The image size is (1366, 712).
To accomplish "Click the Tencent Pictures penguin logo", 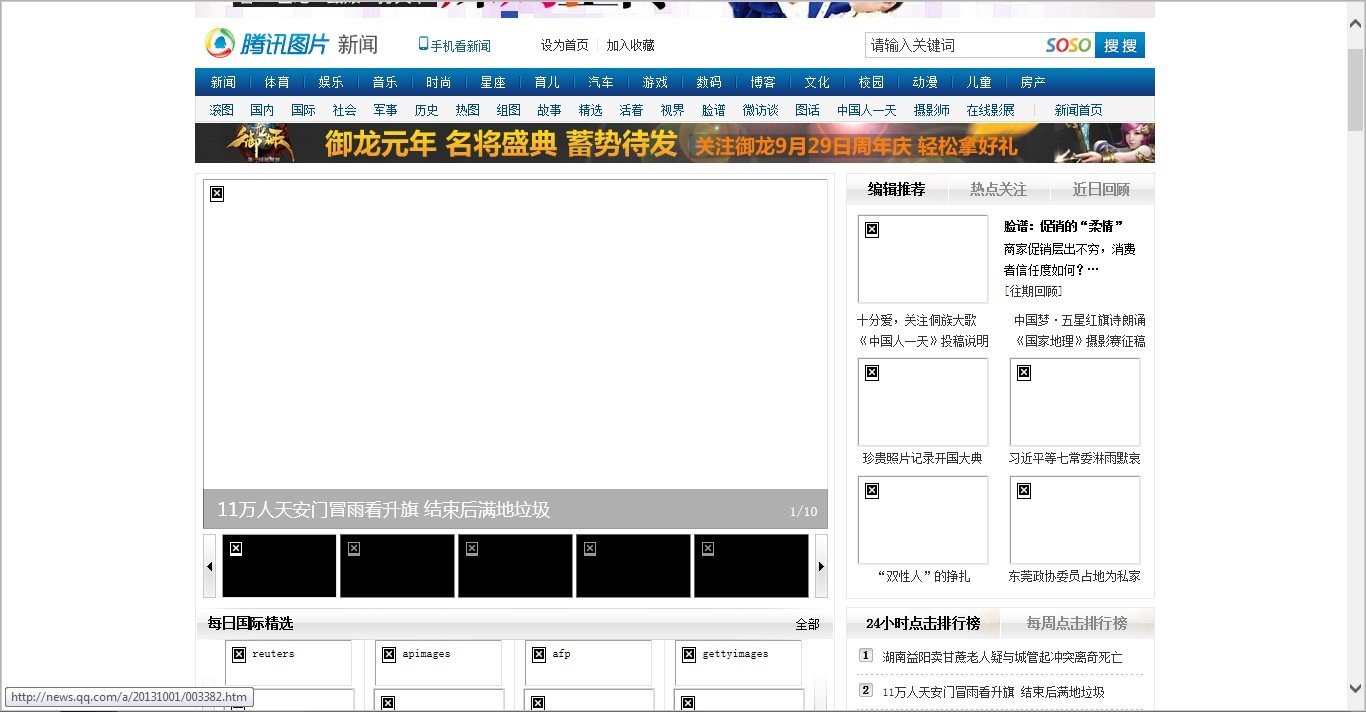I will click(220, 44).
